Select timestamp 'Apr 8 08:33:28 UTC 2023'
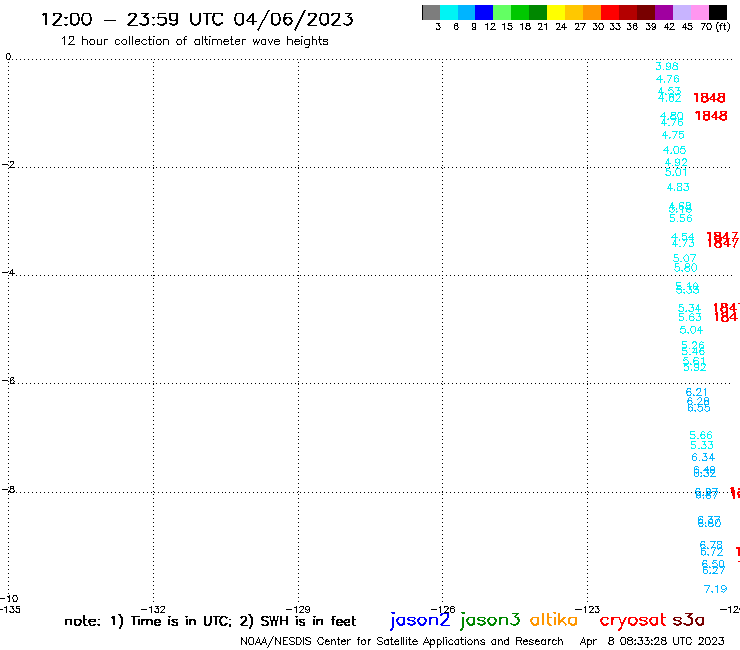This screenshot has height=650, width=740. coord(652,641)
